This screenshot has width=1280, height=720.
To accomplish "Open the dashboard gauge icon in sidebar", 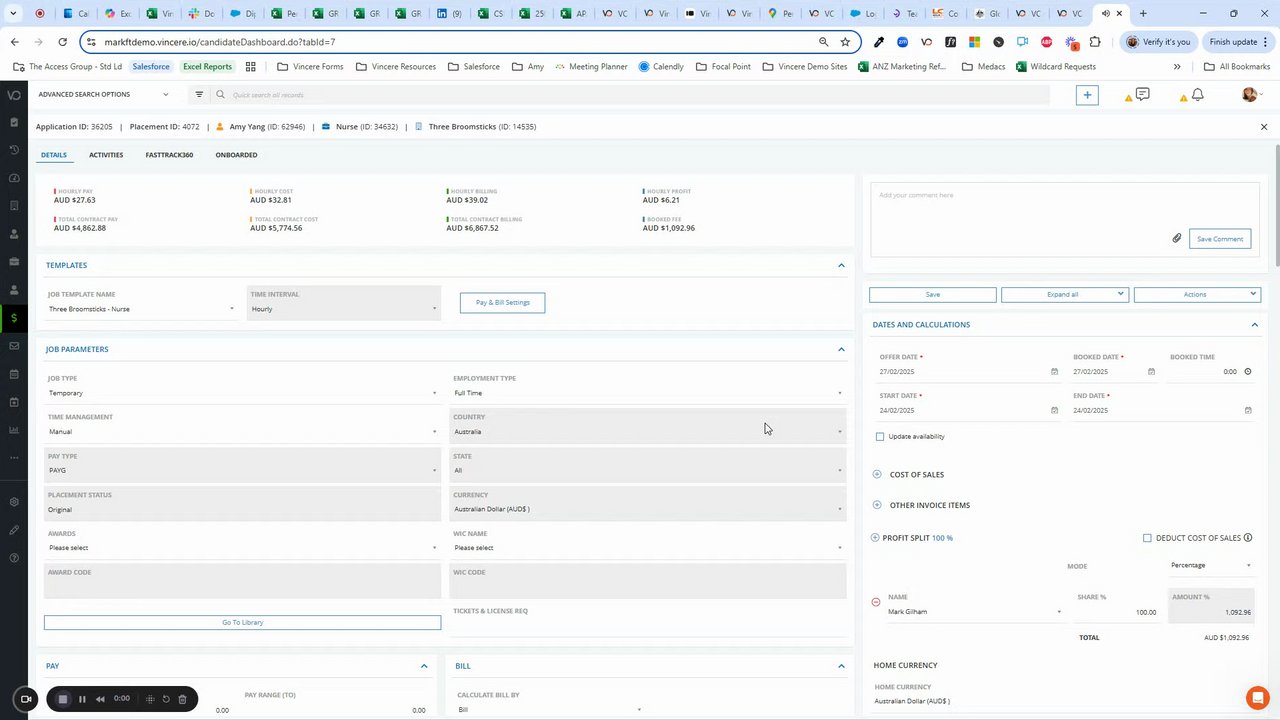I will click(14, 178).
